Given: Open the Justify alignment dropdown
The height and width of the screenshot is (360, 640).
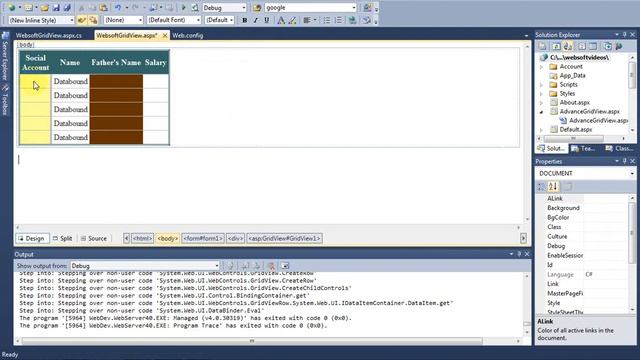Looking at the screenshot, I should [x=315, y=20].
